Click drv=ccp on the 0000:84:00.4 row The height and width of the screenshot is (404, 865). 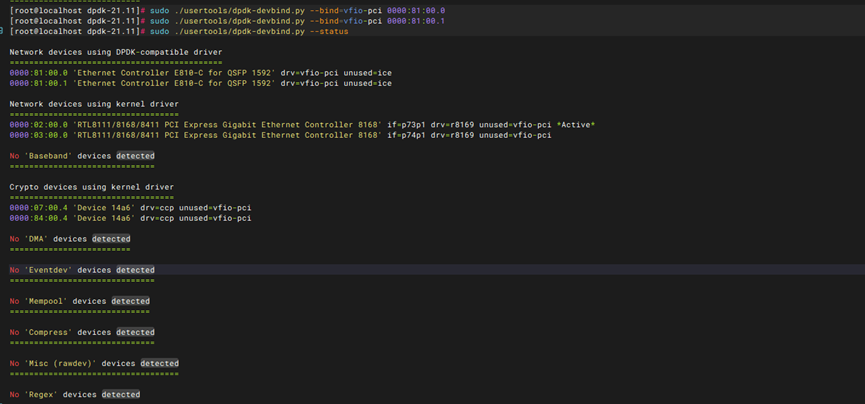click(157, 219)
